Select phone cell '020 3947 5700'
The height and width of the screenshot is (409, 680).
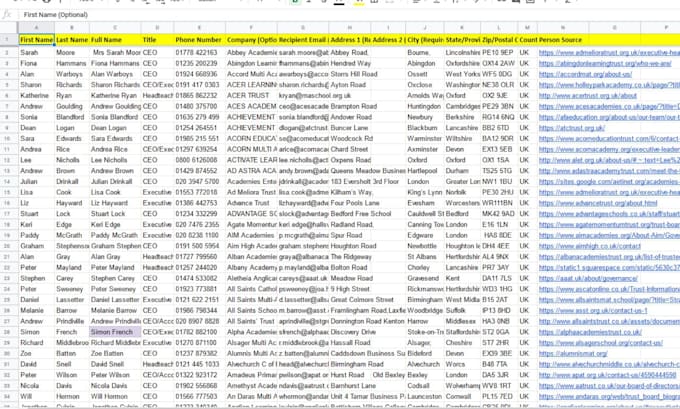coord(199,182)
